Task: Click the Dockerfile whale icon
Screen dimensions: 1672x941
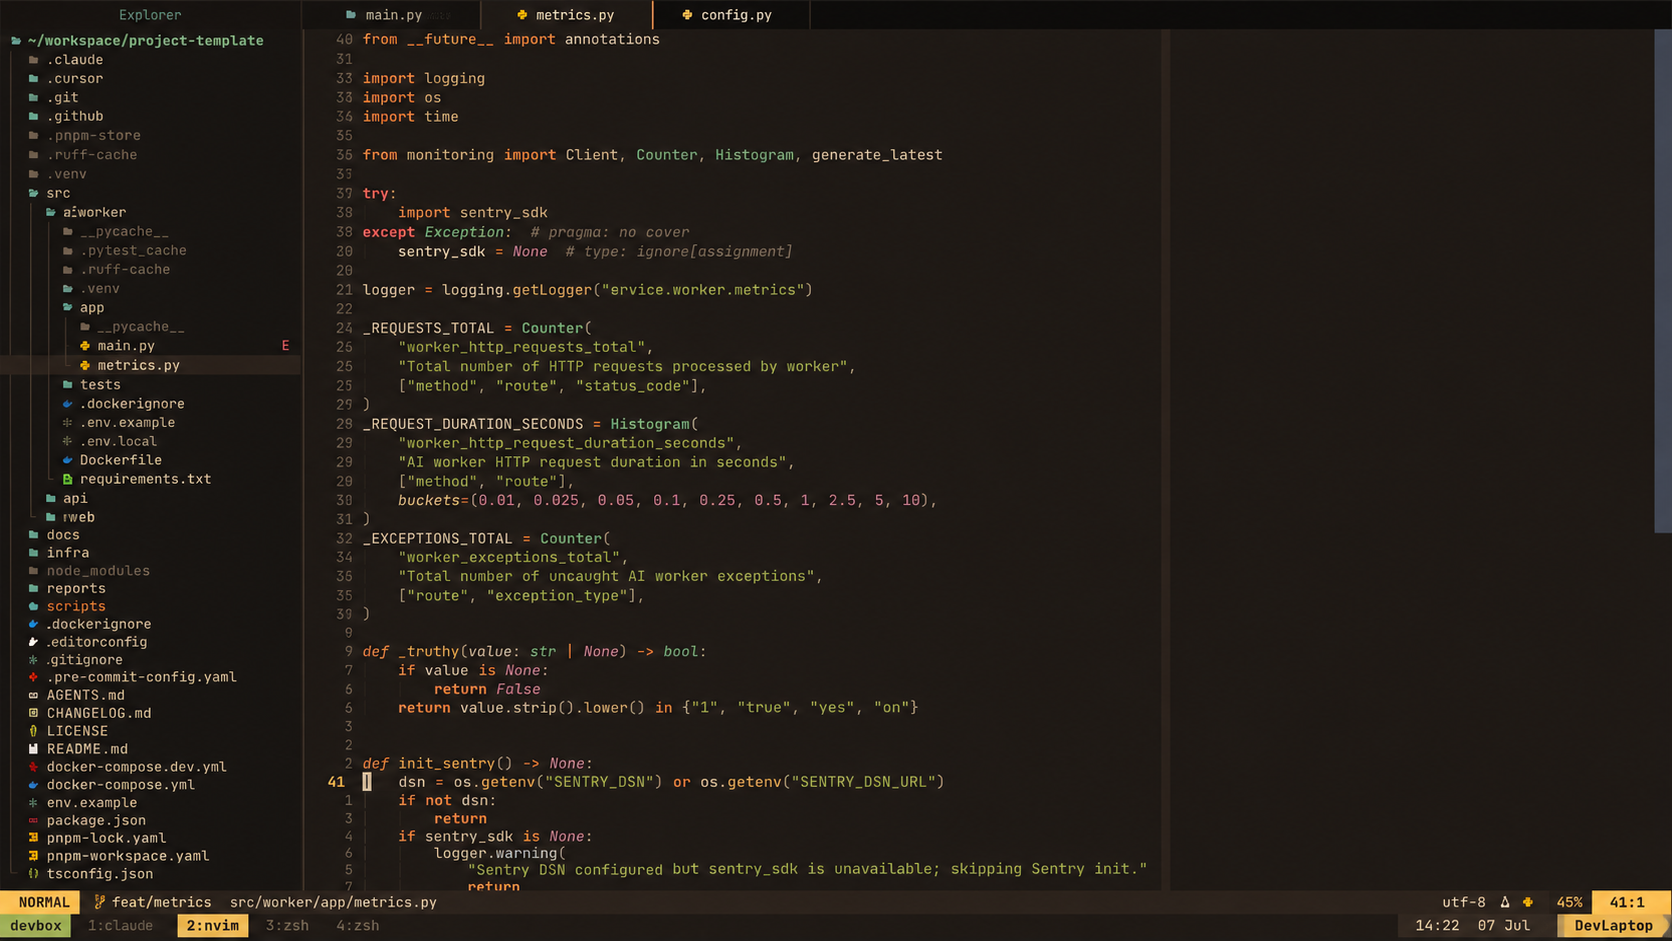Action: tap(68, 460)
